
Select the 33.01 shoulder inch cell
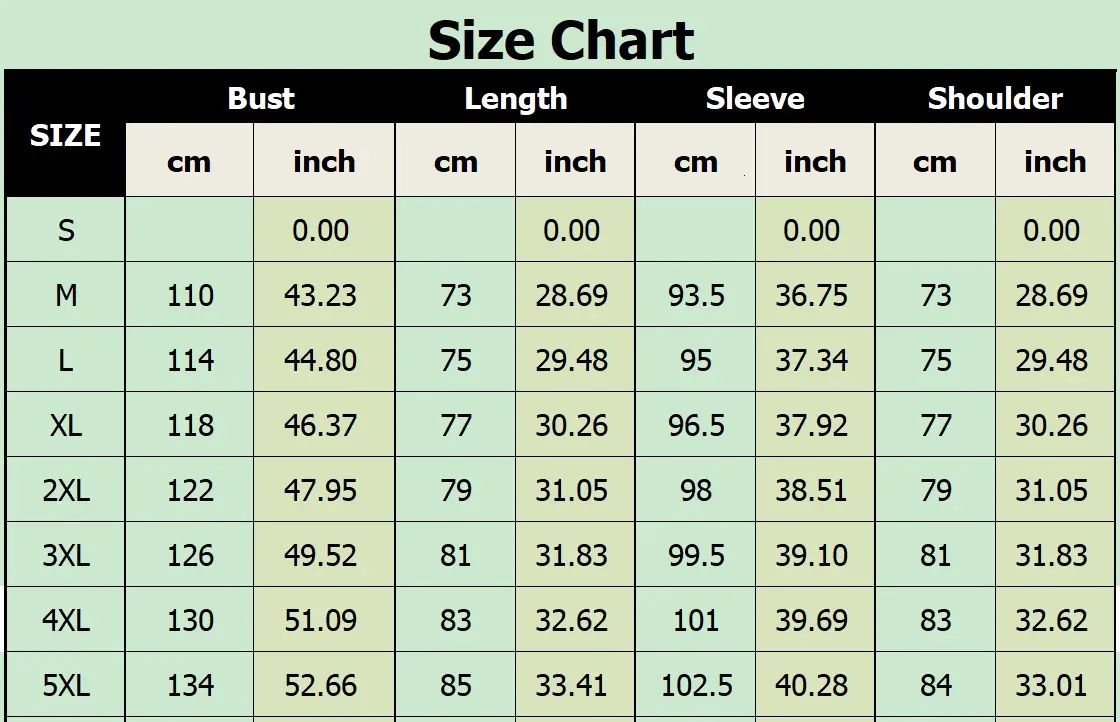click(x=1051, y=685)
